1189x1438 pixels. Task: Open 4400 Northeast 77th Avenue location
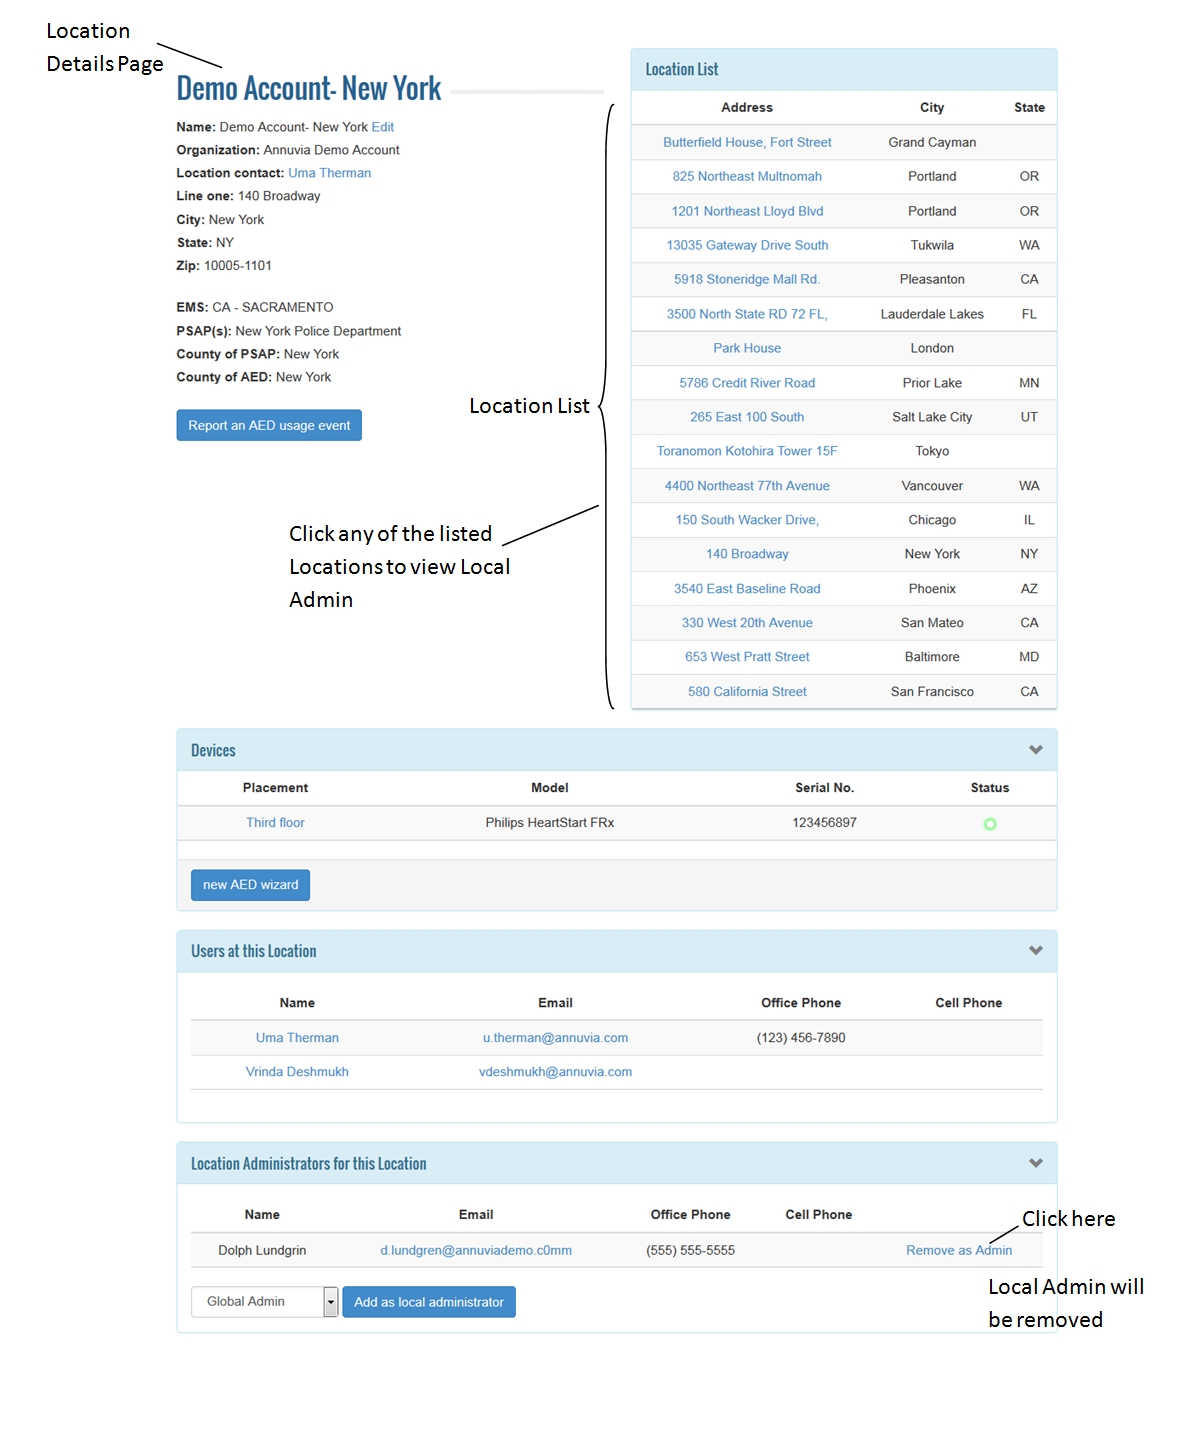747,486
